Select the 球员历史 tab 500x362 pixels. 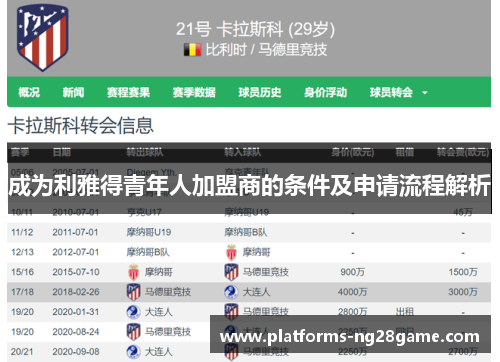coord(260,92)
